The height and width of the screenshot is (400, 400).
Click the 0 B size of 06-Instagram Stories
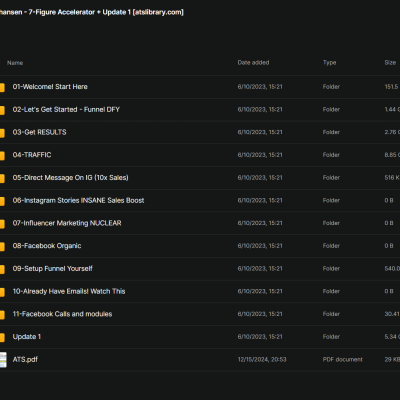click(389, 200)
